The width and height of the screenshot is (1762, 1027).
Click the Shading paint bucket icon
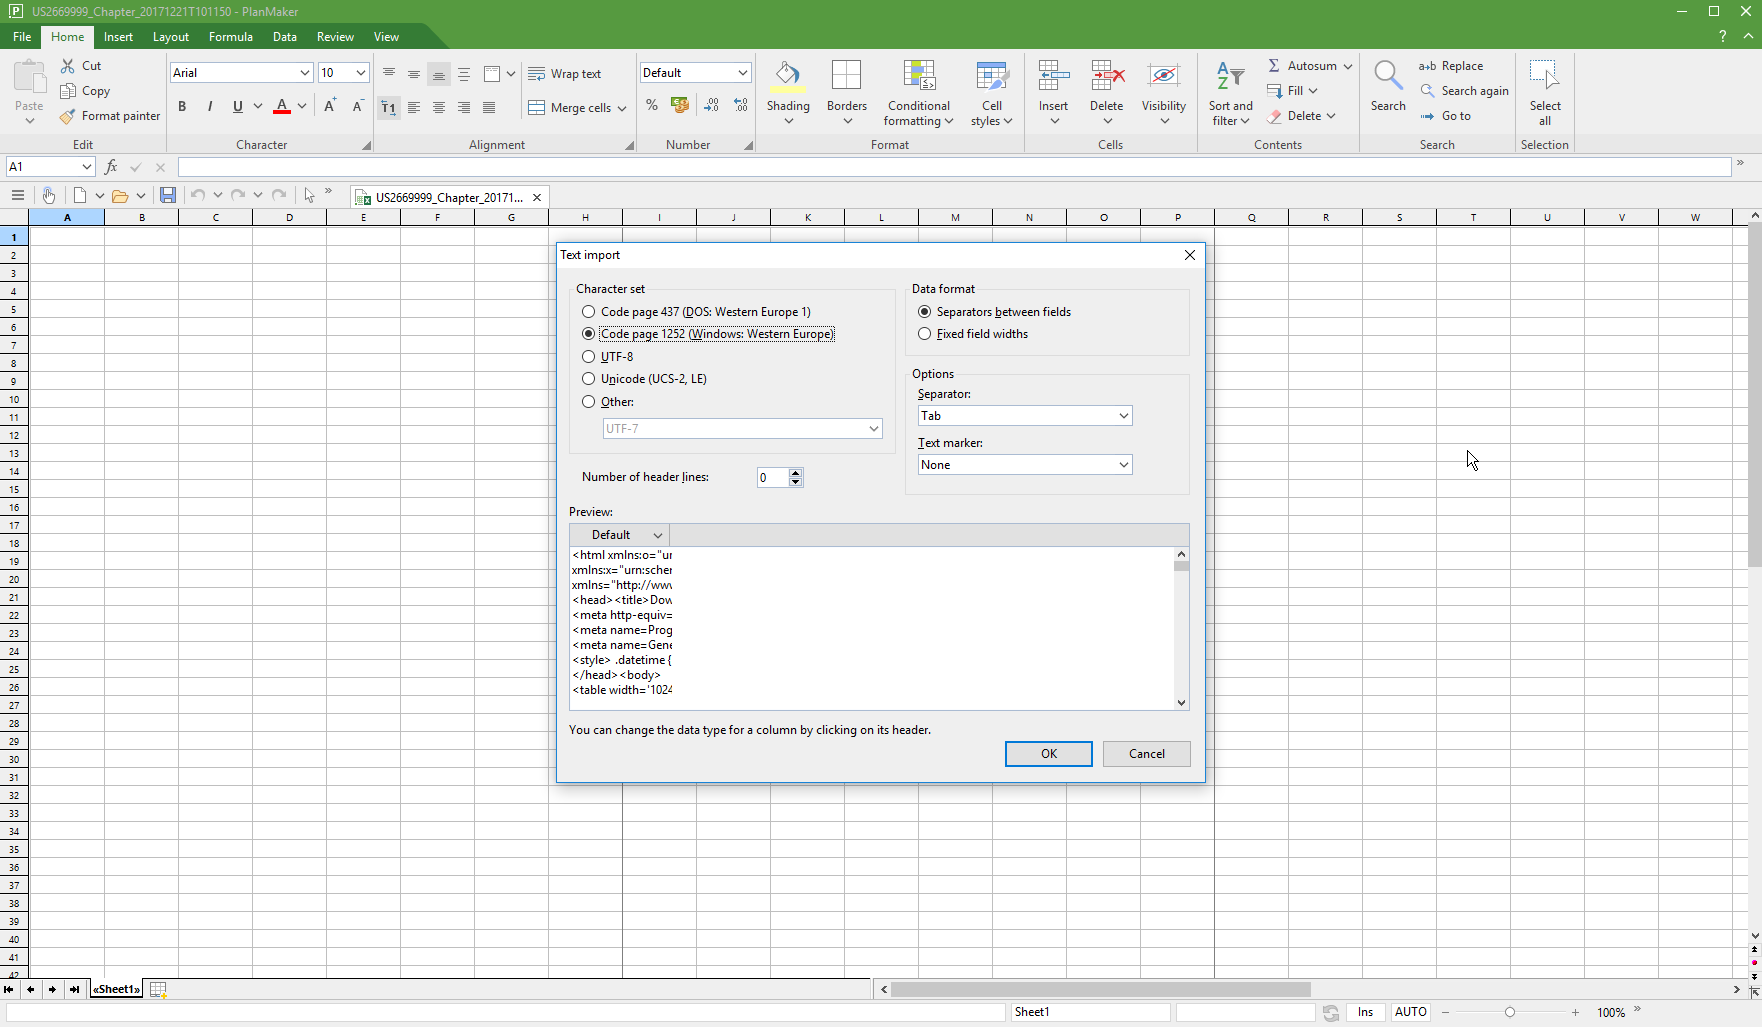(x=787, y=76)
